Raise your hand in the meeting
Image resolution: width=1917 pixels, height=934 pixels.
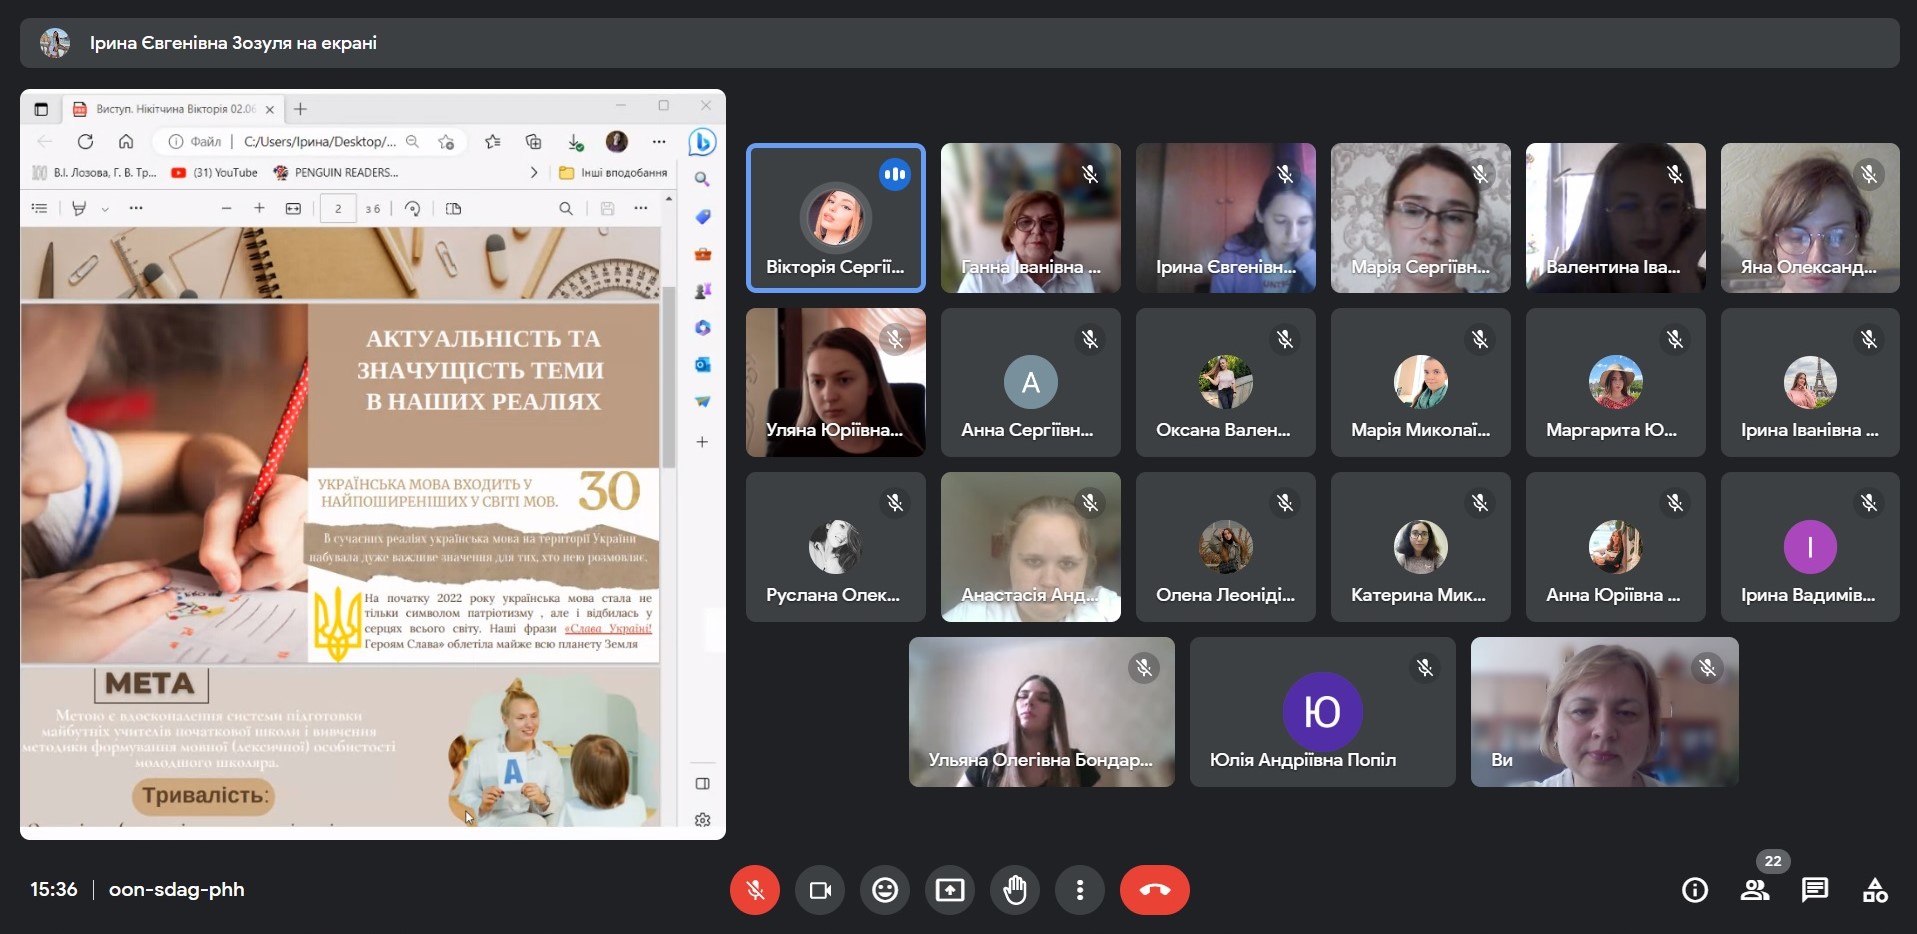click(1015, 890)
